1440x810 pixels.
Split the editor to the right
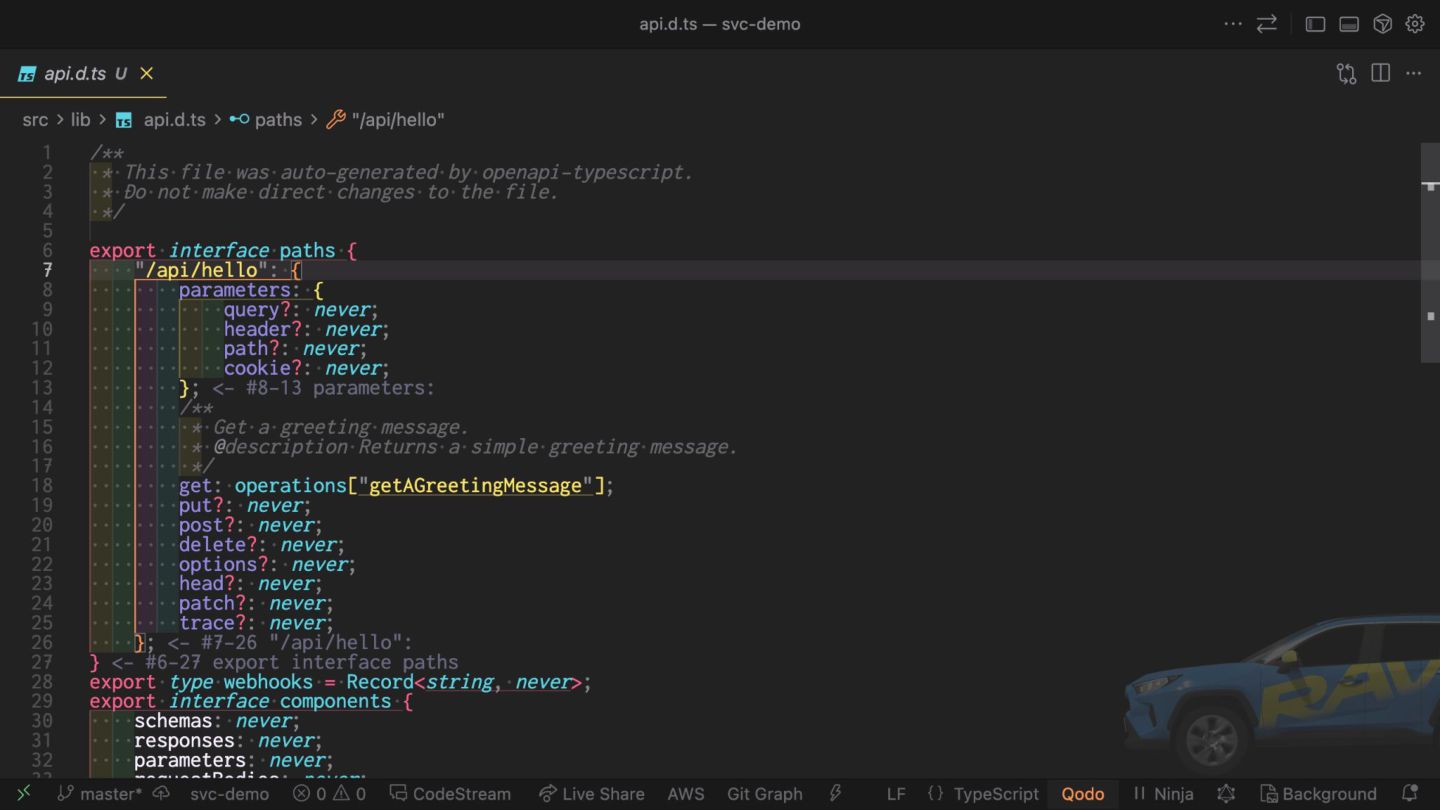(x=1380, y=73)
